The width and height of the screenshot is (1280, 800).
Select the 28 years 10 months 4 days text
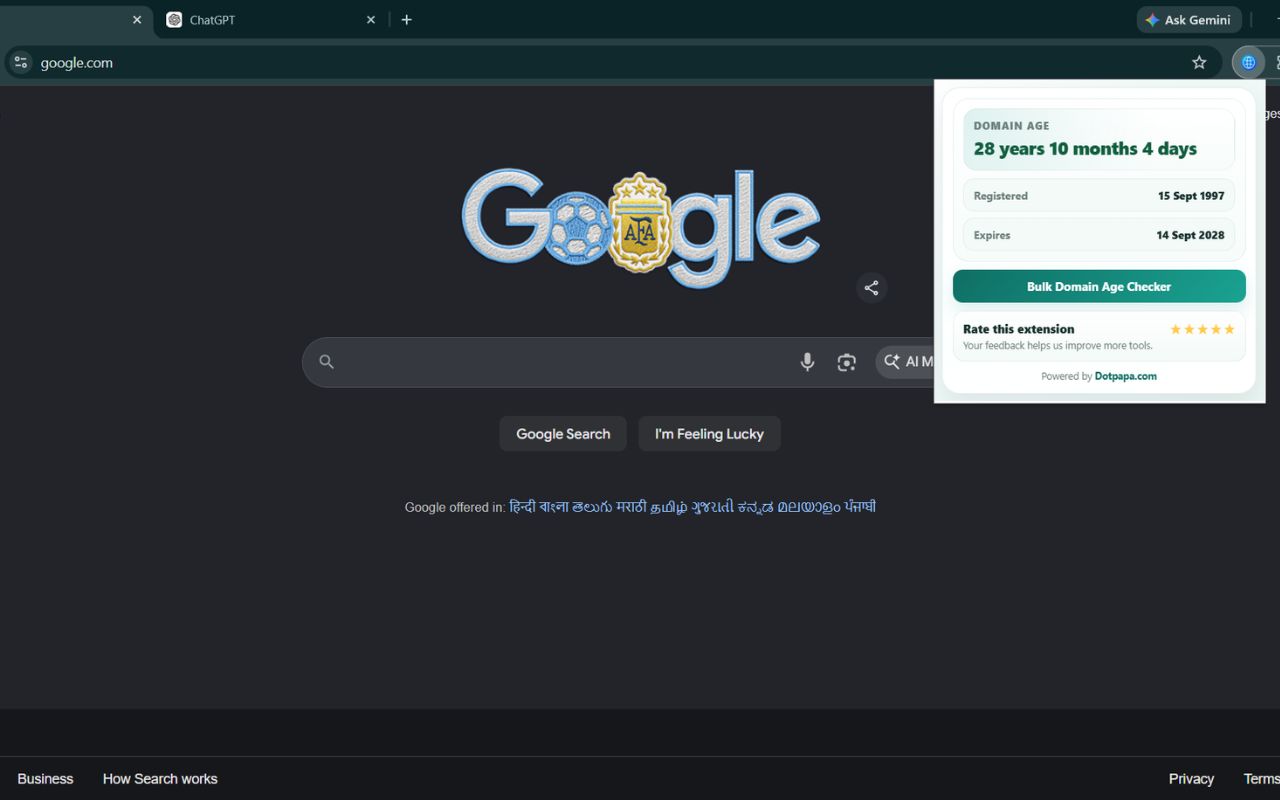pyautogui.click(x=1085, y=149)
